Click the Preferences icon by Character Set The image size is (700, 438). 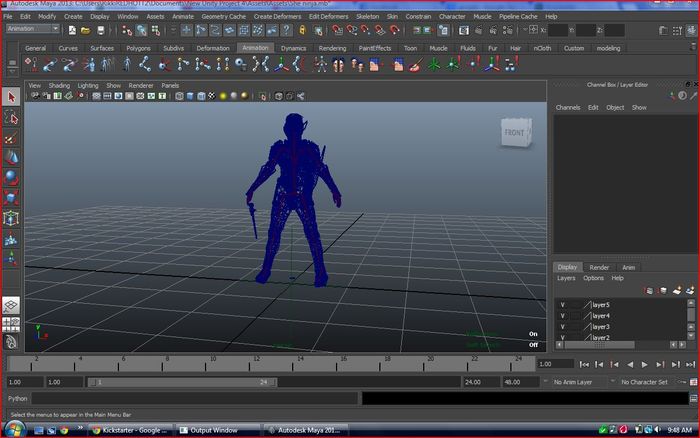(x=693, y=382)
